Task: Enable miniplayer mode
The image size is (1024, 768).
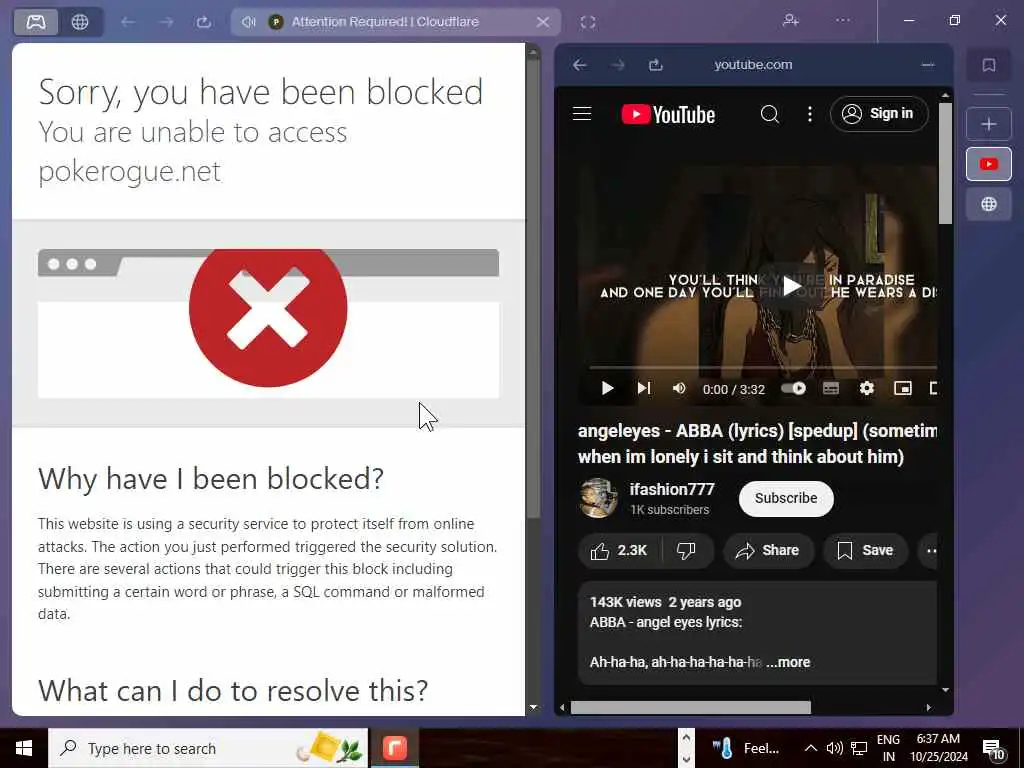Action: [903, 389]
